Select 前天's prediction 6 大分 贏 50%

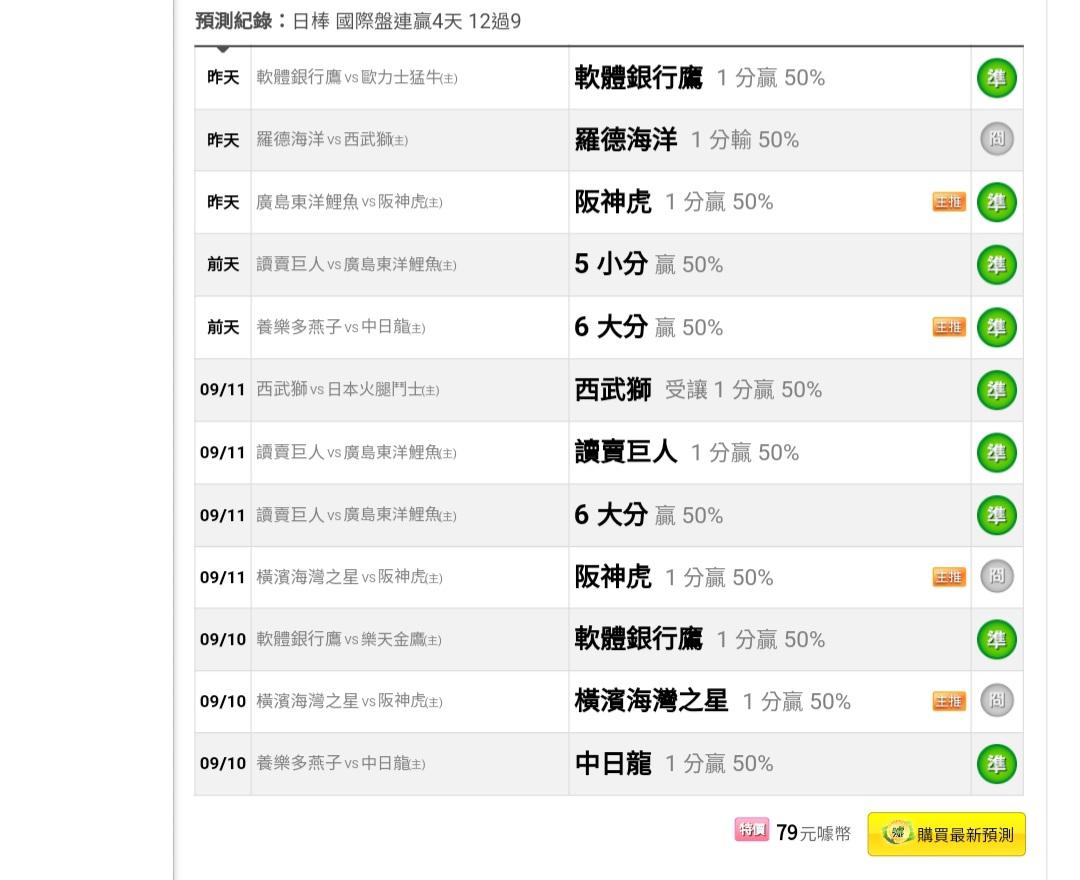(649, 327)
